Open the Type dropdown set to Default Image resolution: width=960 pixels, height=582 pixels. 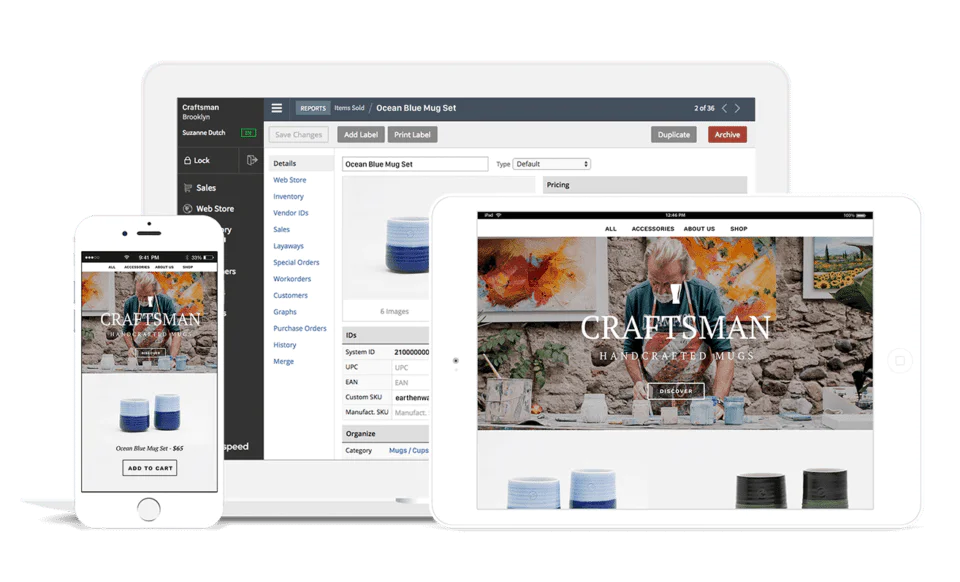coord(552,164)
